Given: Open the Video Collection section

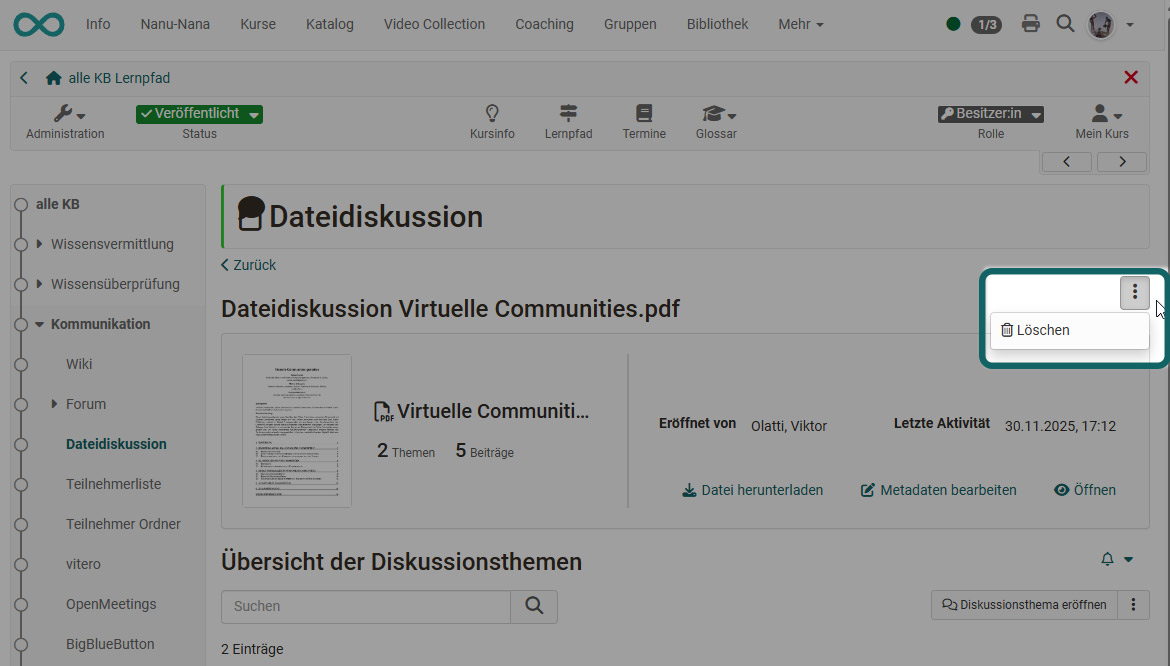Looking at the screenshot, I should pos(434,23).
